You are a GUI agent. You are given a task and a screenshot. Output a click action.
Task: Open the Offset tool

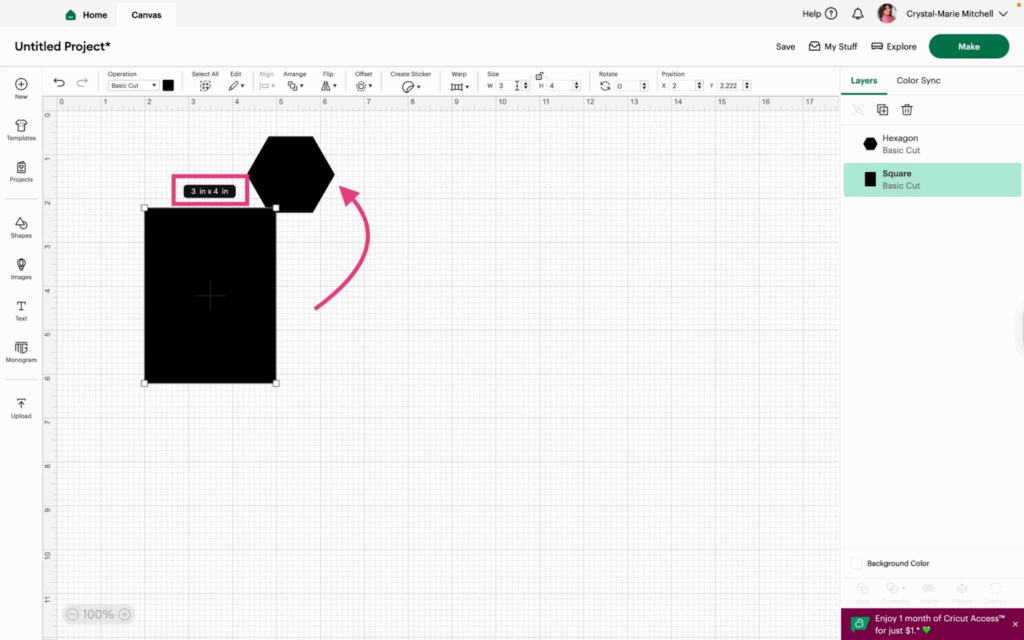(364, 86)
